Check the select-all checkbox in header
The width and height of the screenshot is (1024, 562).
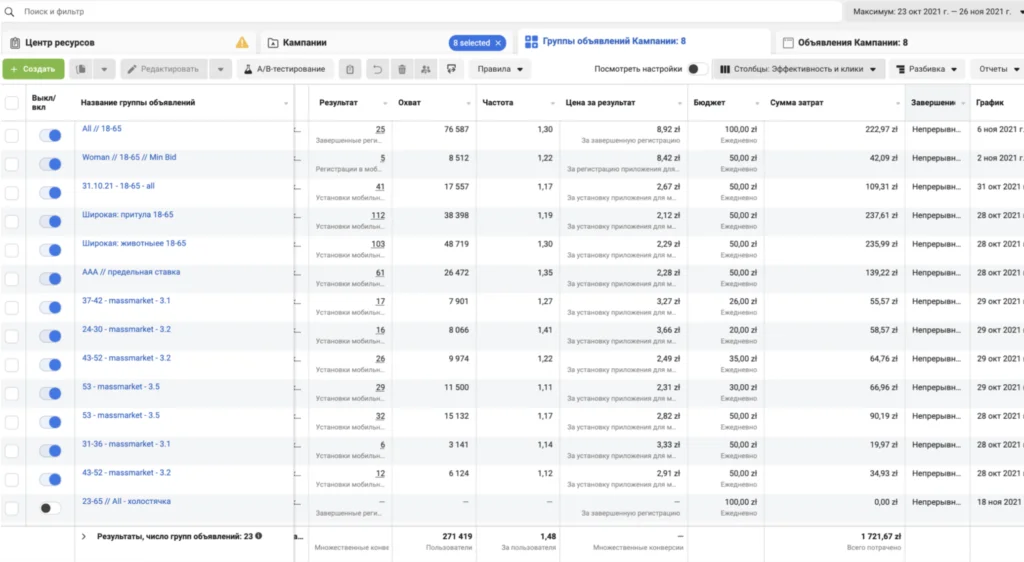click(x=12, y=103)
